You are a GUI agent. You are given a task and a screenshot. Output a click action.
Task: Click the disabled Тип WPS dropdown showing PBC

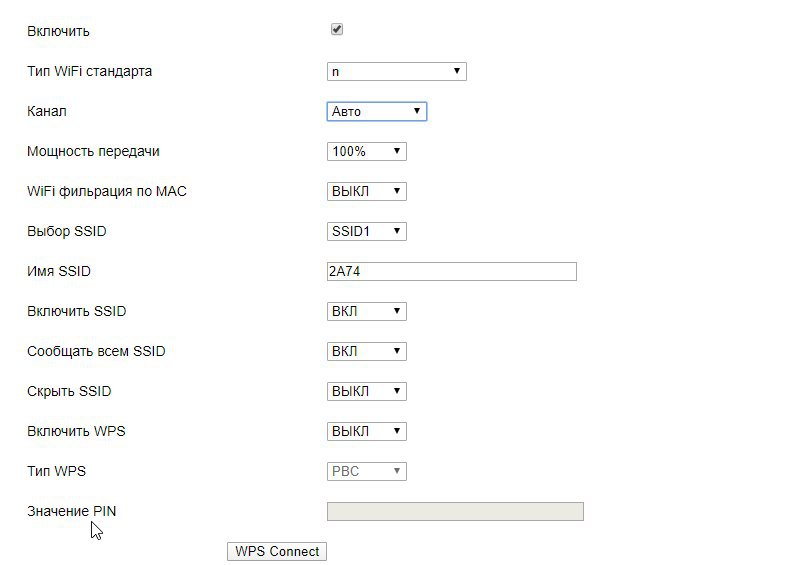click(366, 471)
